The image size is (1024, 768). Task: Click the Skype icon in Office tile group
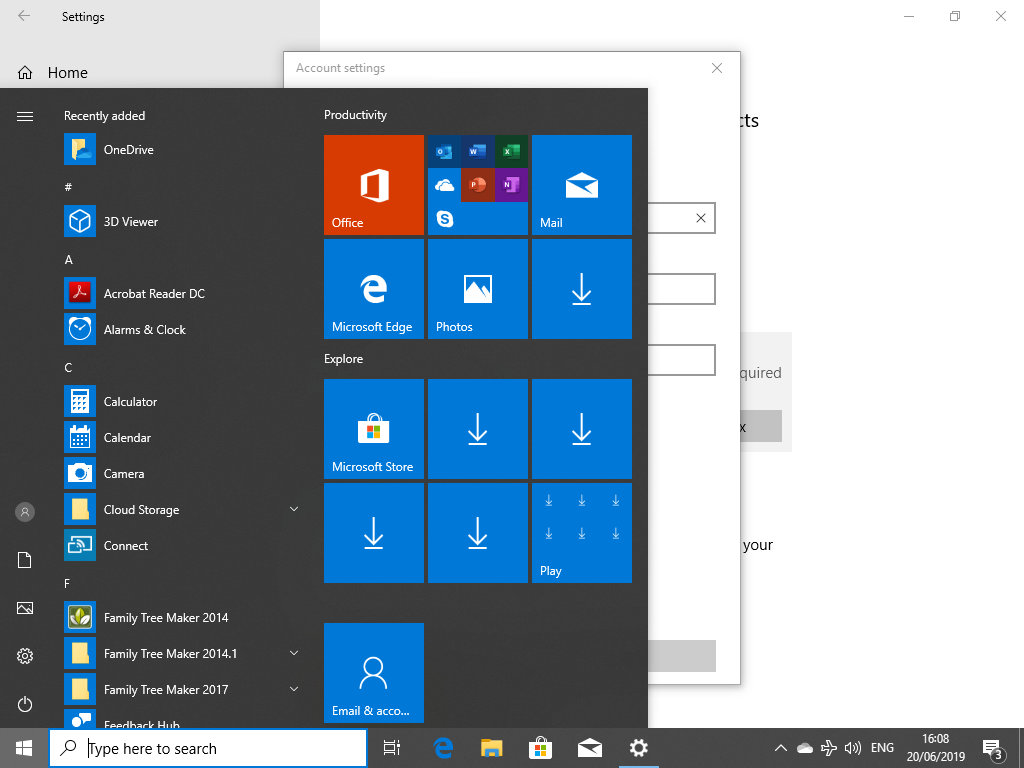(445, 219)
